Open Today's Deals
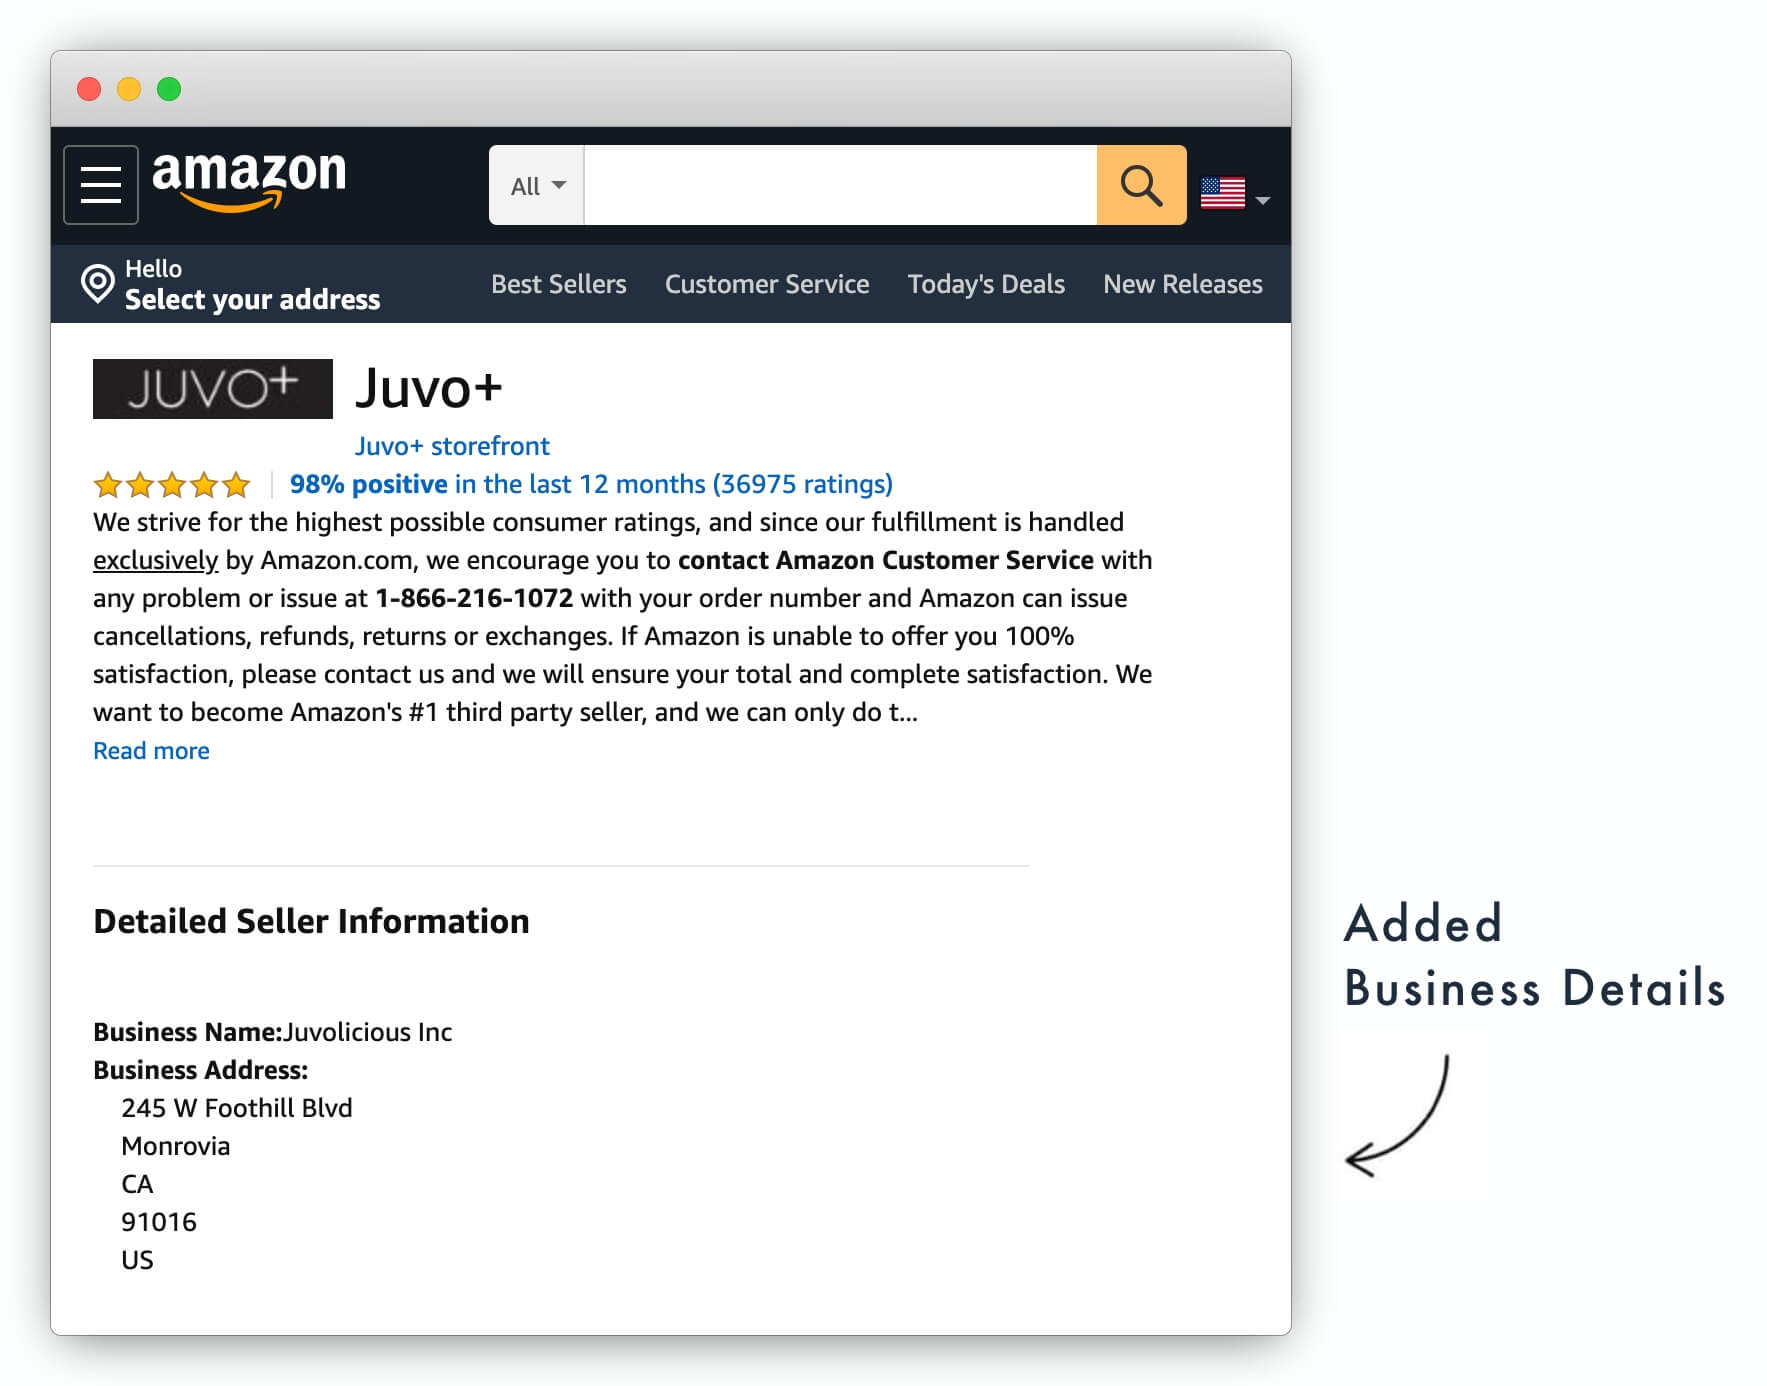1767x1386 pixels. [x=986, y=284]
